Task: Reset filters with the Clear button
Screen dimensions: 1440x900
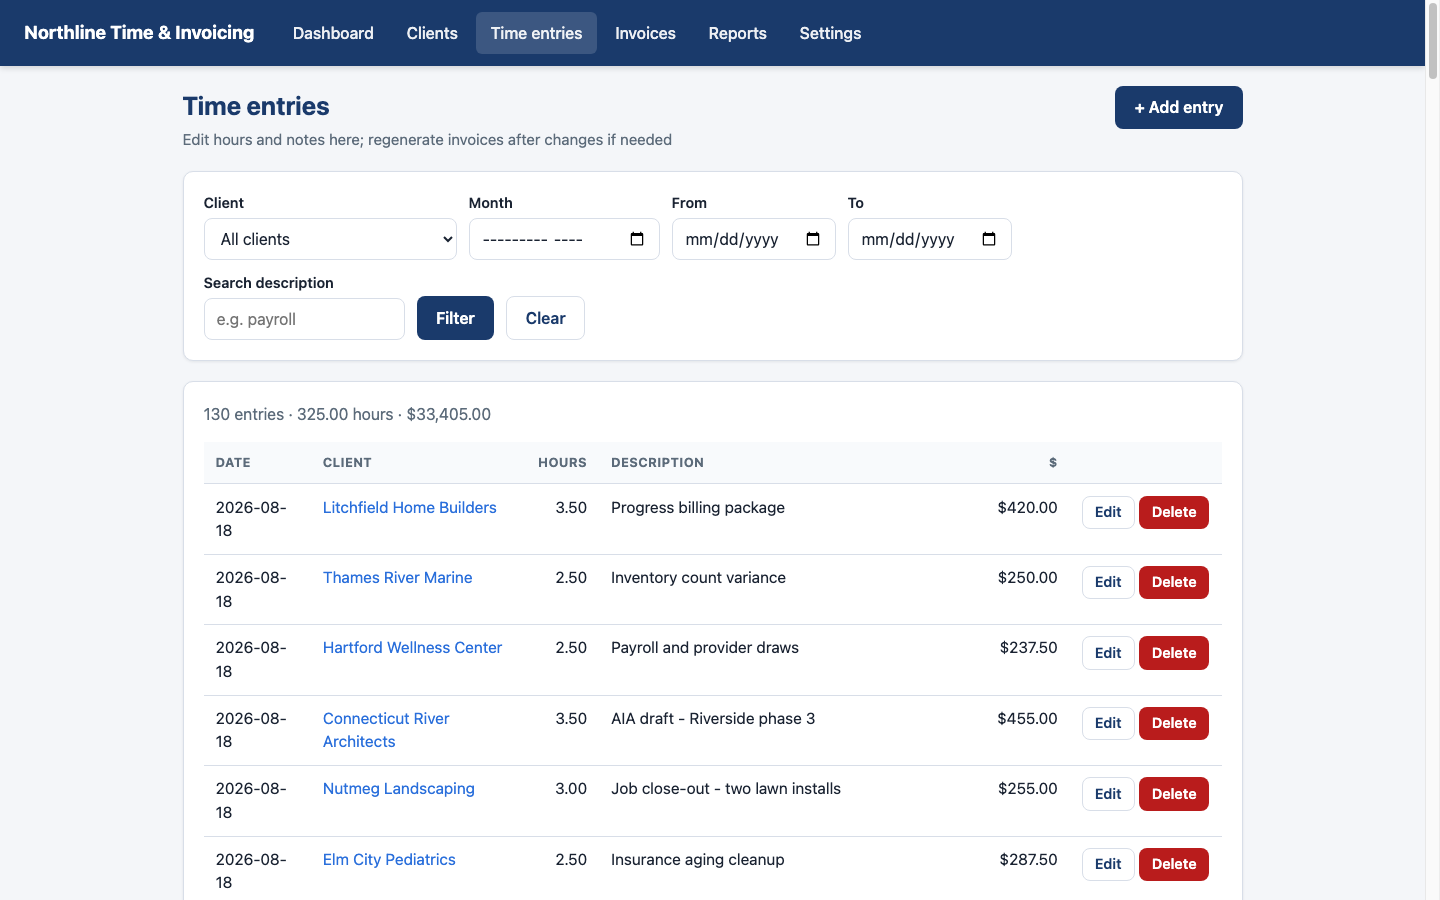Action: pos(545,318)
